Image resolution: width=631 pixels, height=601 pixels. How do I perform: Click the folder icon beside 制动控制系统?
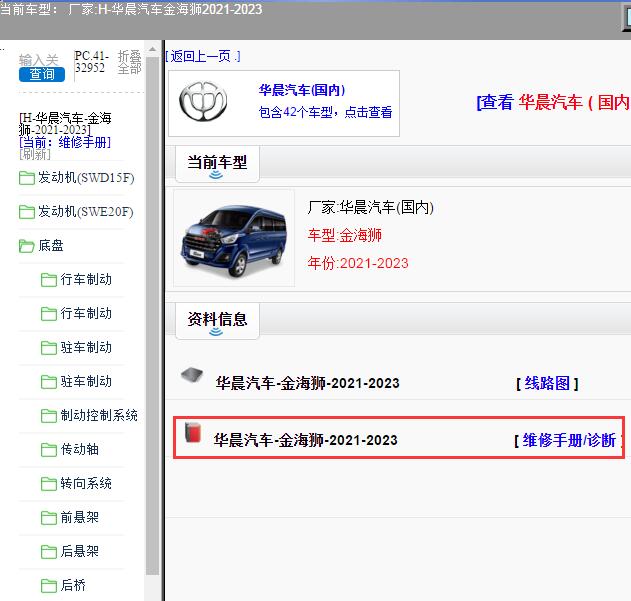[49, 416]
